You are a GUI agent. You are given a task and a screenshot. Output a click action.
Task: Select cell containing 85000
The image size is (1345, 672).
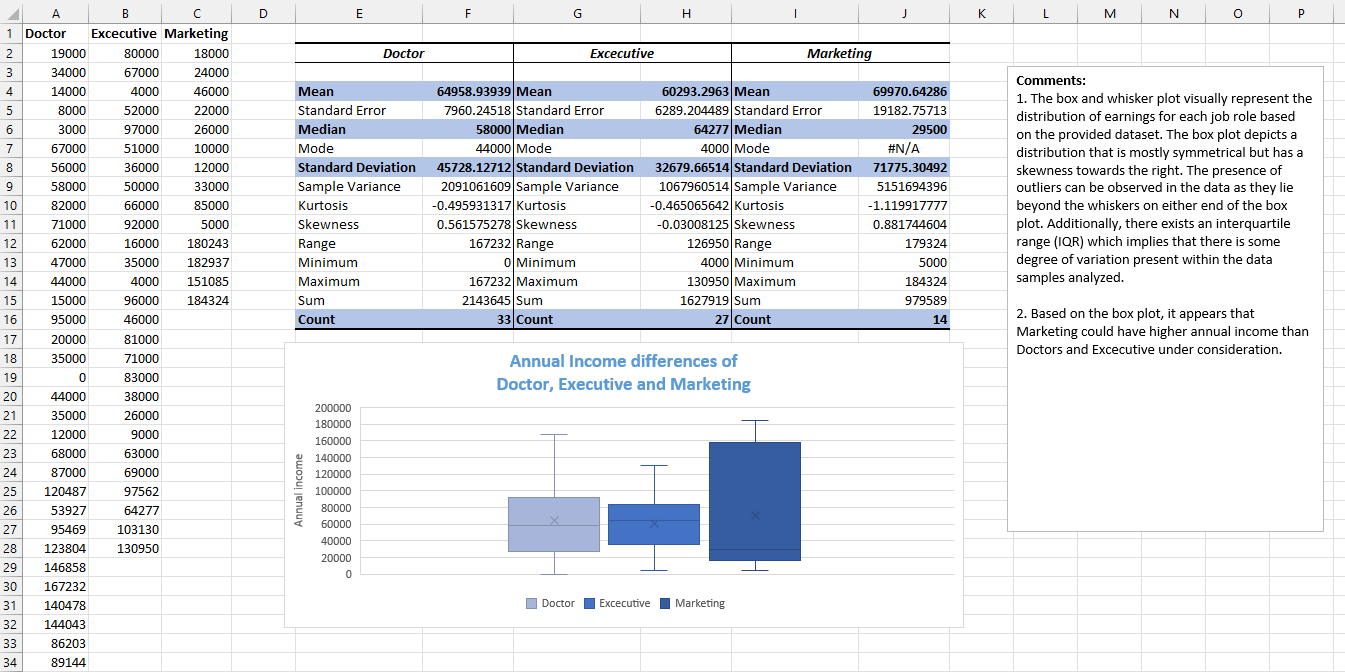coord(197,205)
